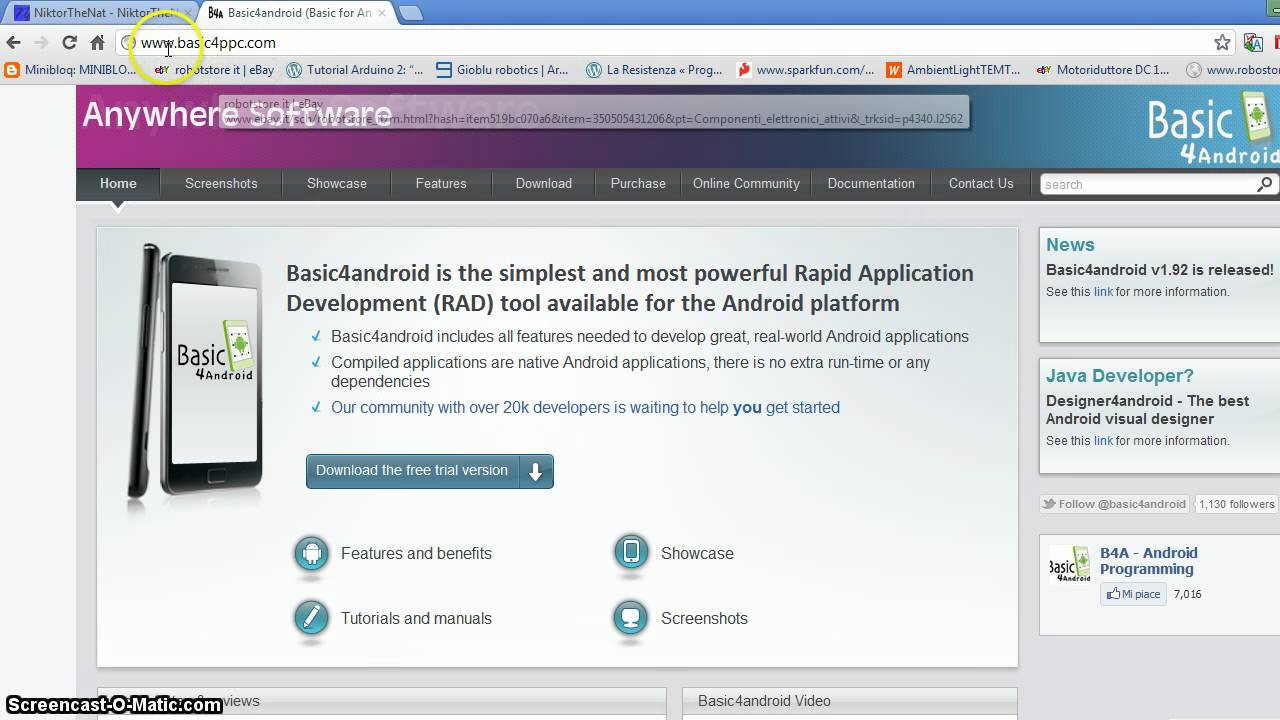The image size is (1280, 720).
Task: Open the Tutorials and manuals link
Action: tap(416, 618)
